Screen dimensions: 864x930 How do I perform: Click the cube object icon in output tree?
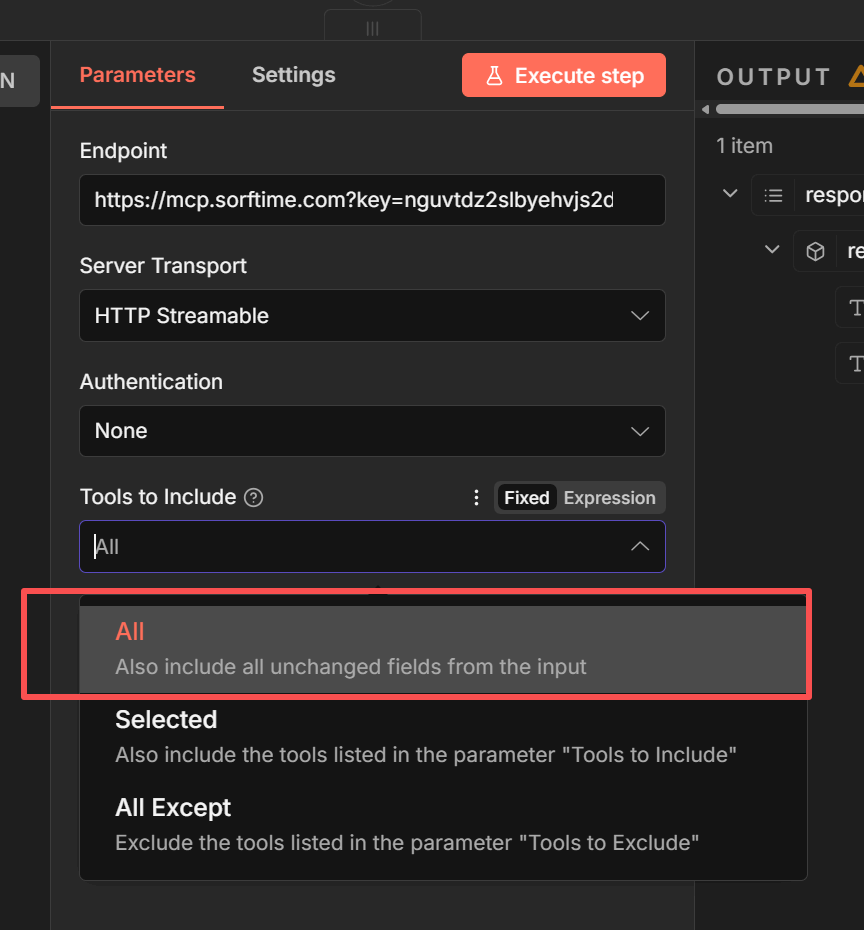[815, 252]
